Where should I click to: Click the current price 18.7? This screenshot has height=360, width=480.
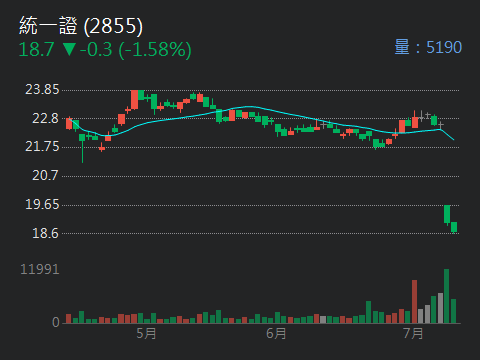click(x=36, y=49)
